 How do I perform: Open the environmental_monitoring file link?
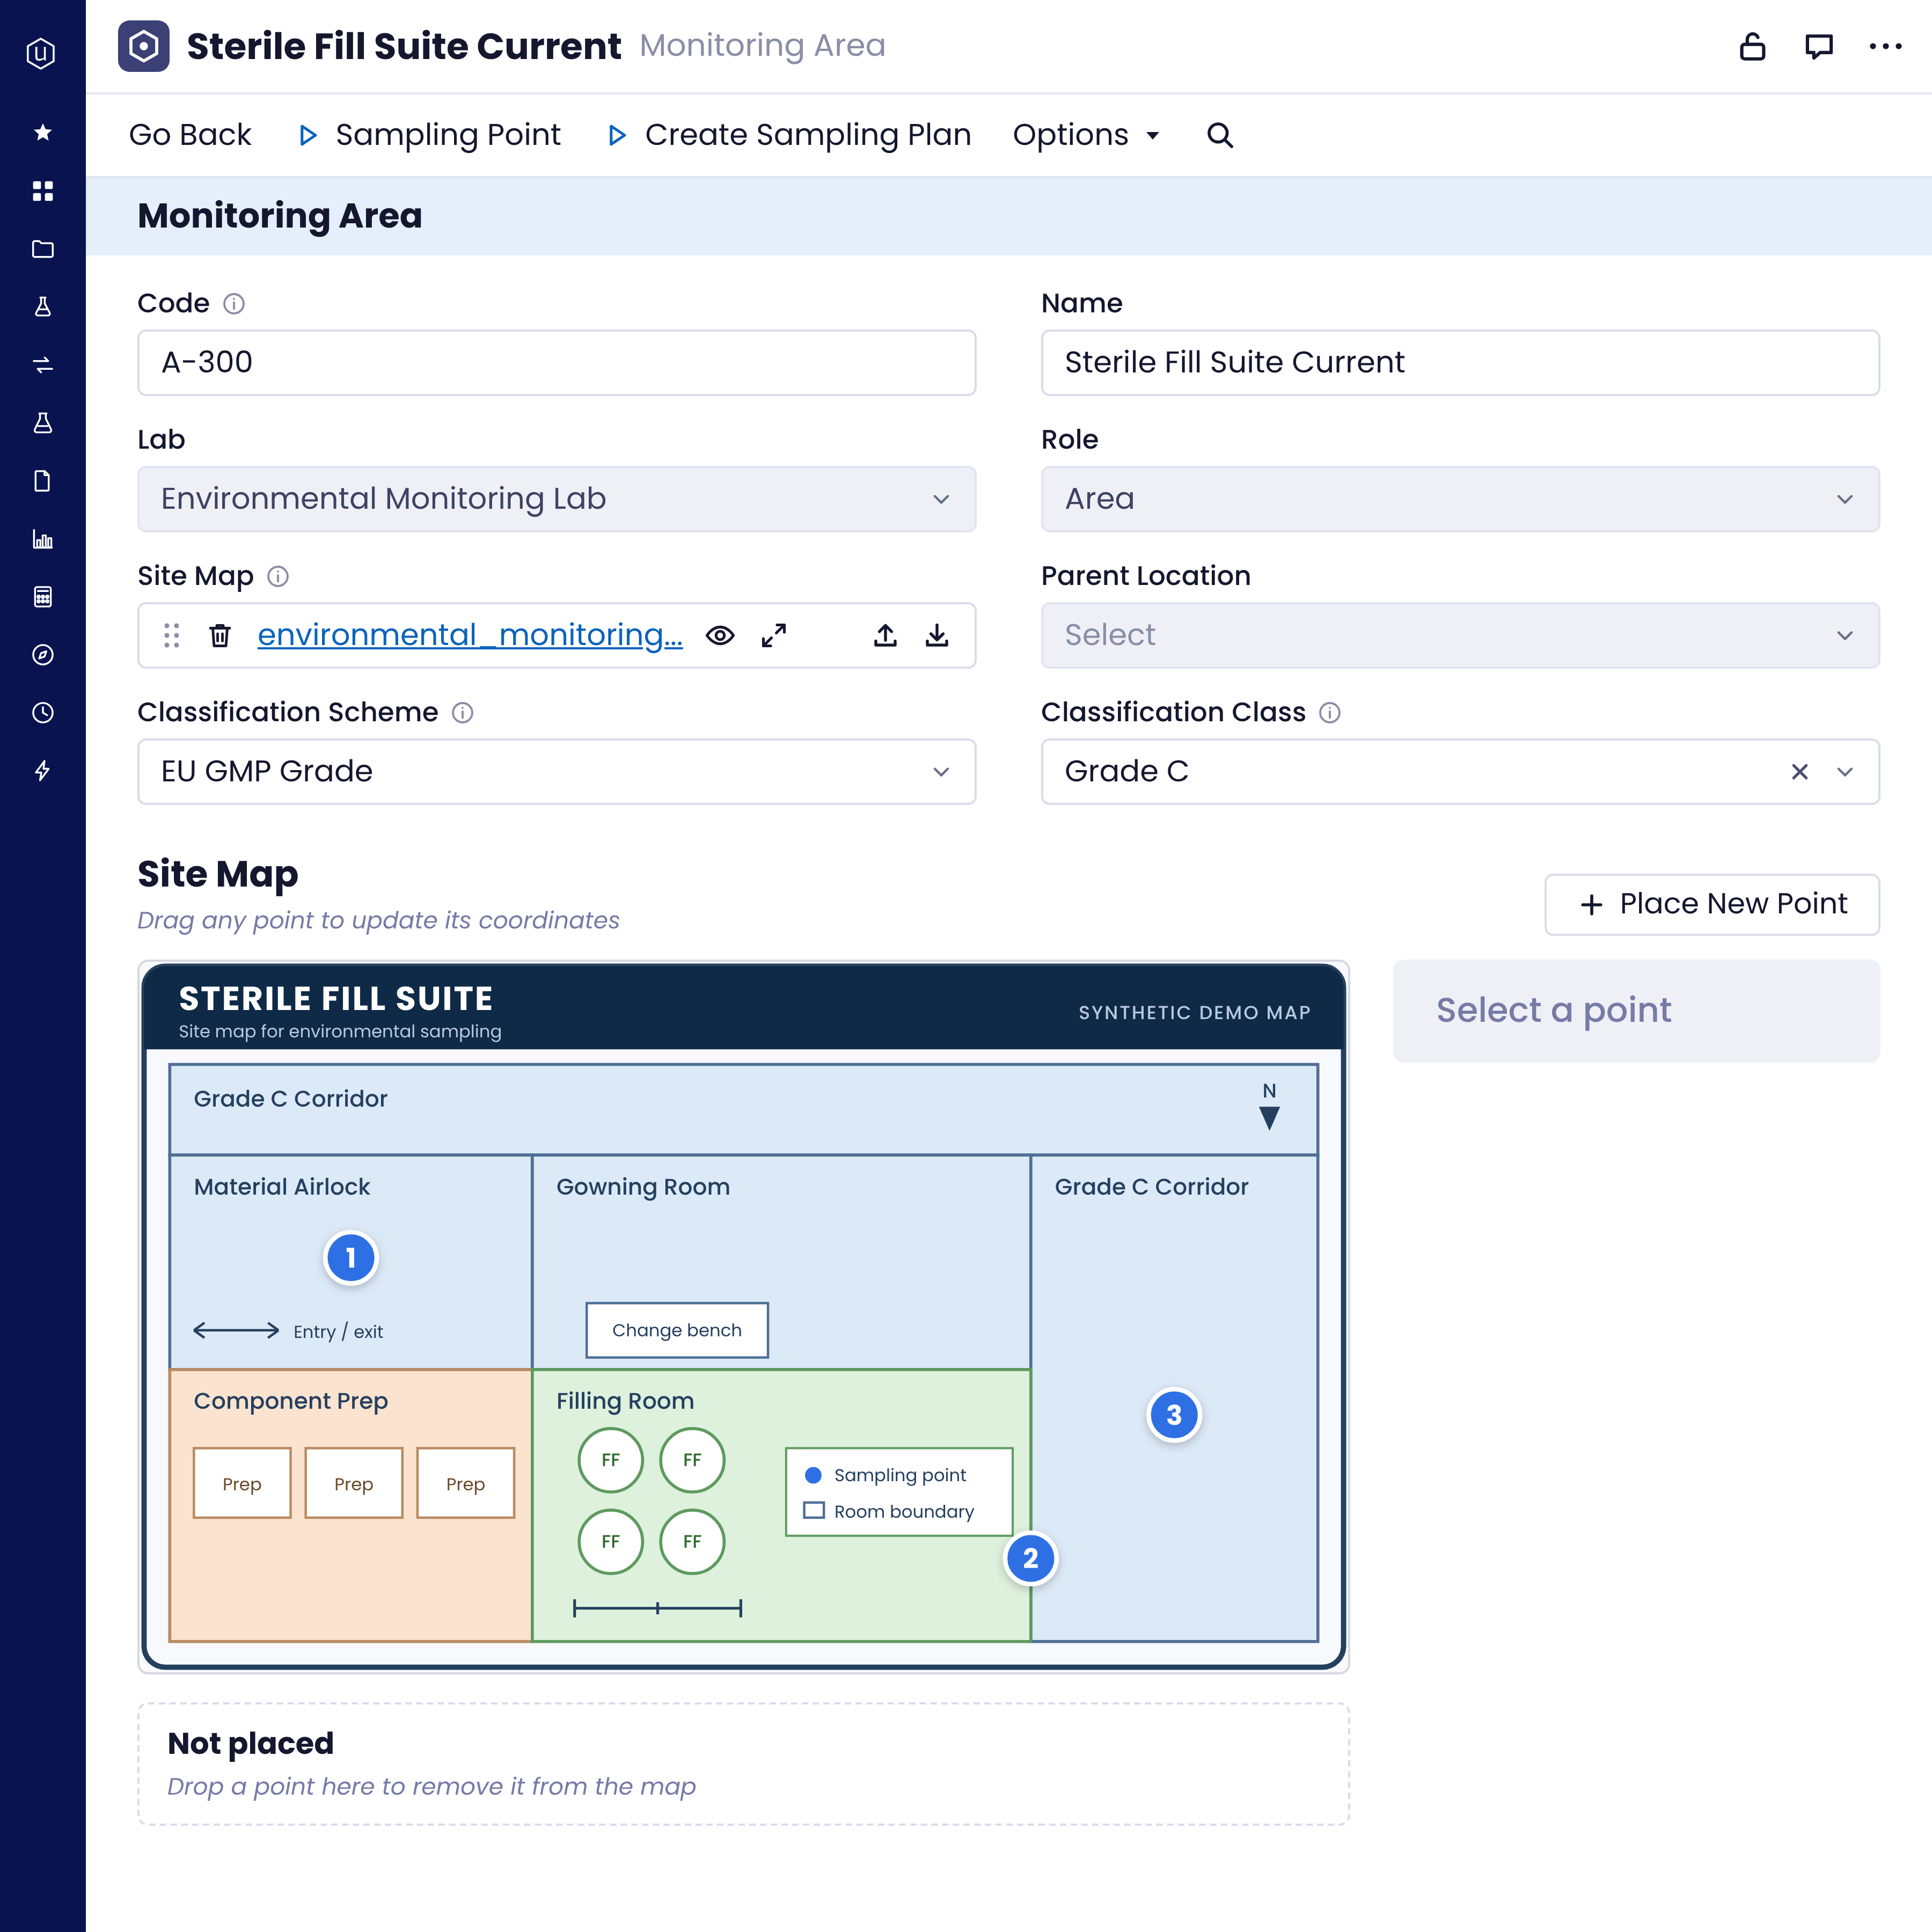470,635
